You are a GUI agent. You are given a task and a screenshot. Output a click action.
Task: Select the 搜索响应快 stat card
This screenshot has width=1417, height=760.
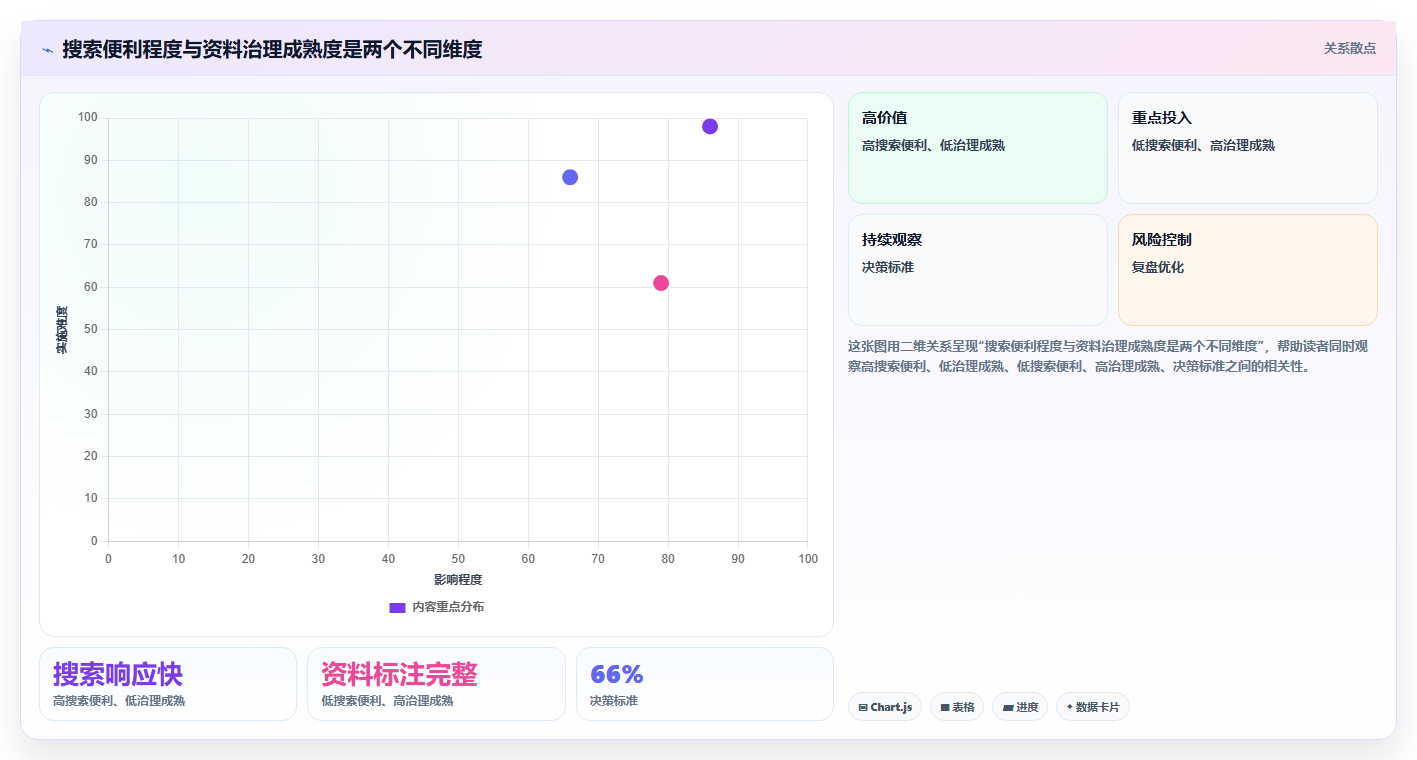pos(168,684)
